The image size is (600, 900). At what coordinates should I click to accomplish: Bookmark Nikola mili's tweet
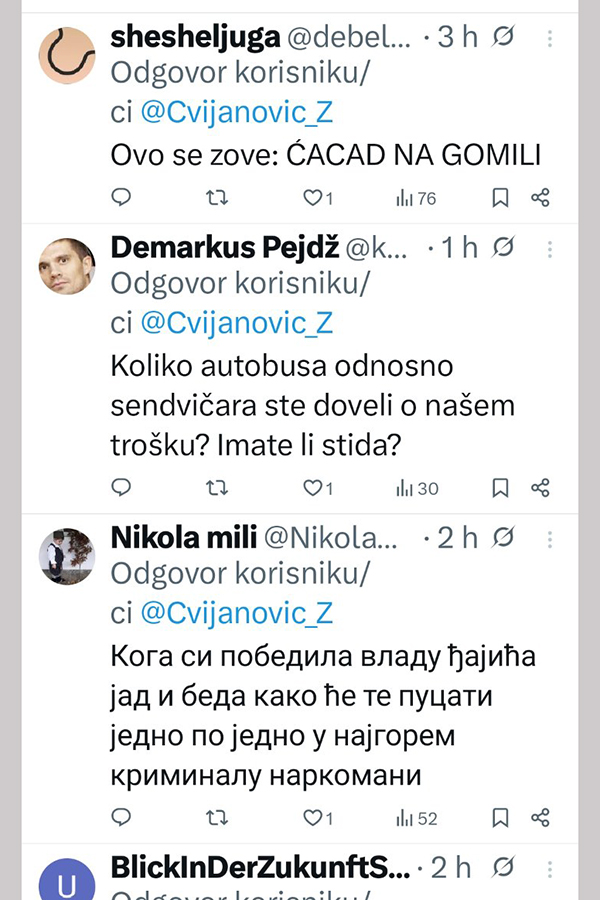coord(500,817)
